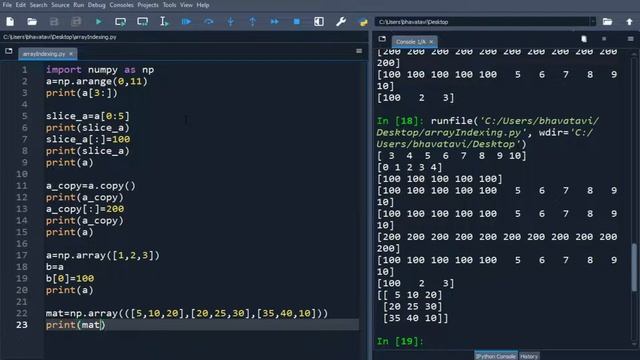Step over the current line in debugger
The height and width of the screenshot is (360, 640).
pos(209,22)
